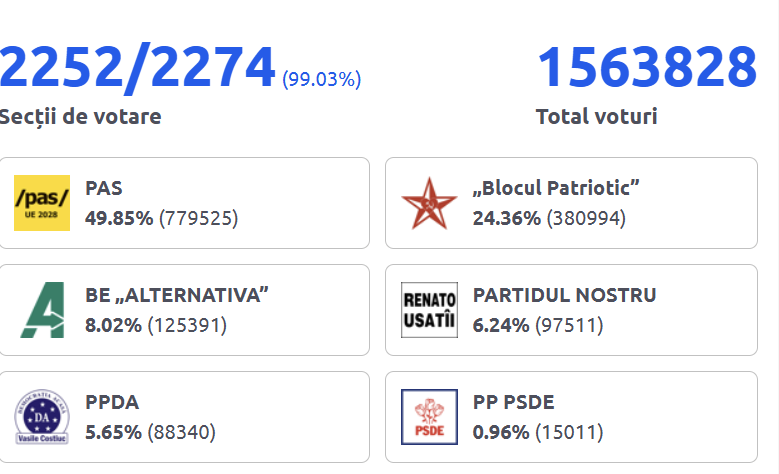The height and width of the screenshot is (474, 779).
Task: Click the green ALTERNATIVA bloc logo
Action: coord(42,310)
